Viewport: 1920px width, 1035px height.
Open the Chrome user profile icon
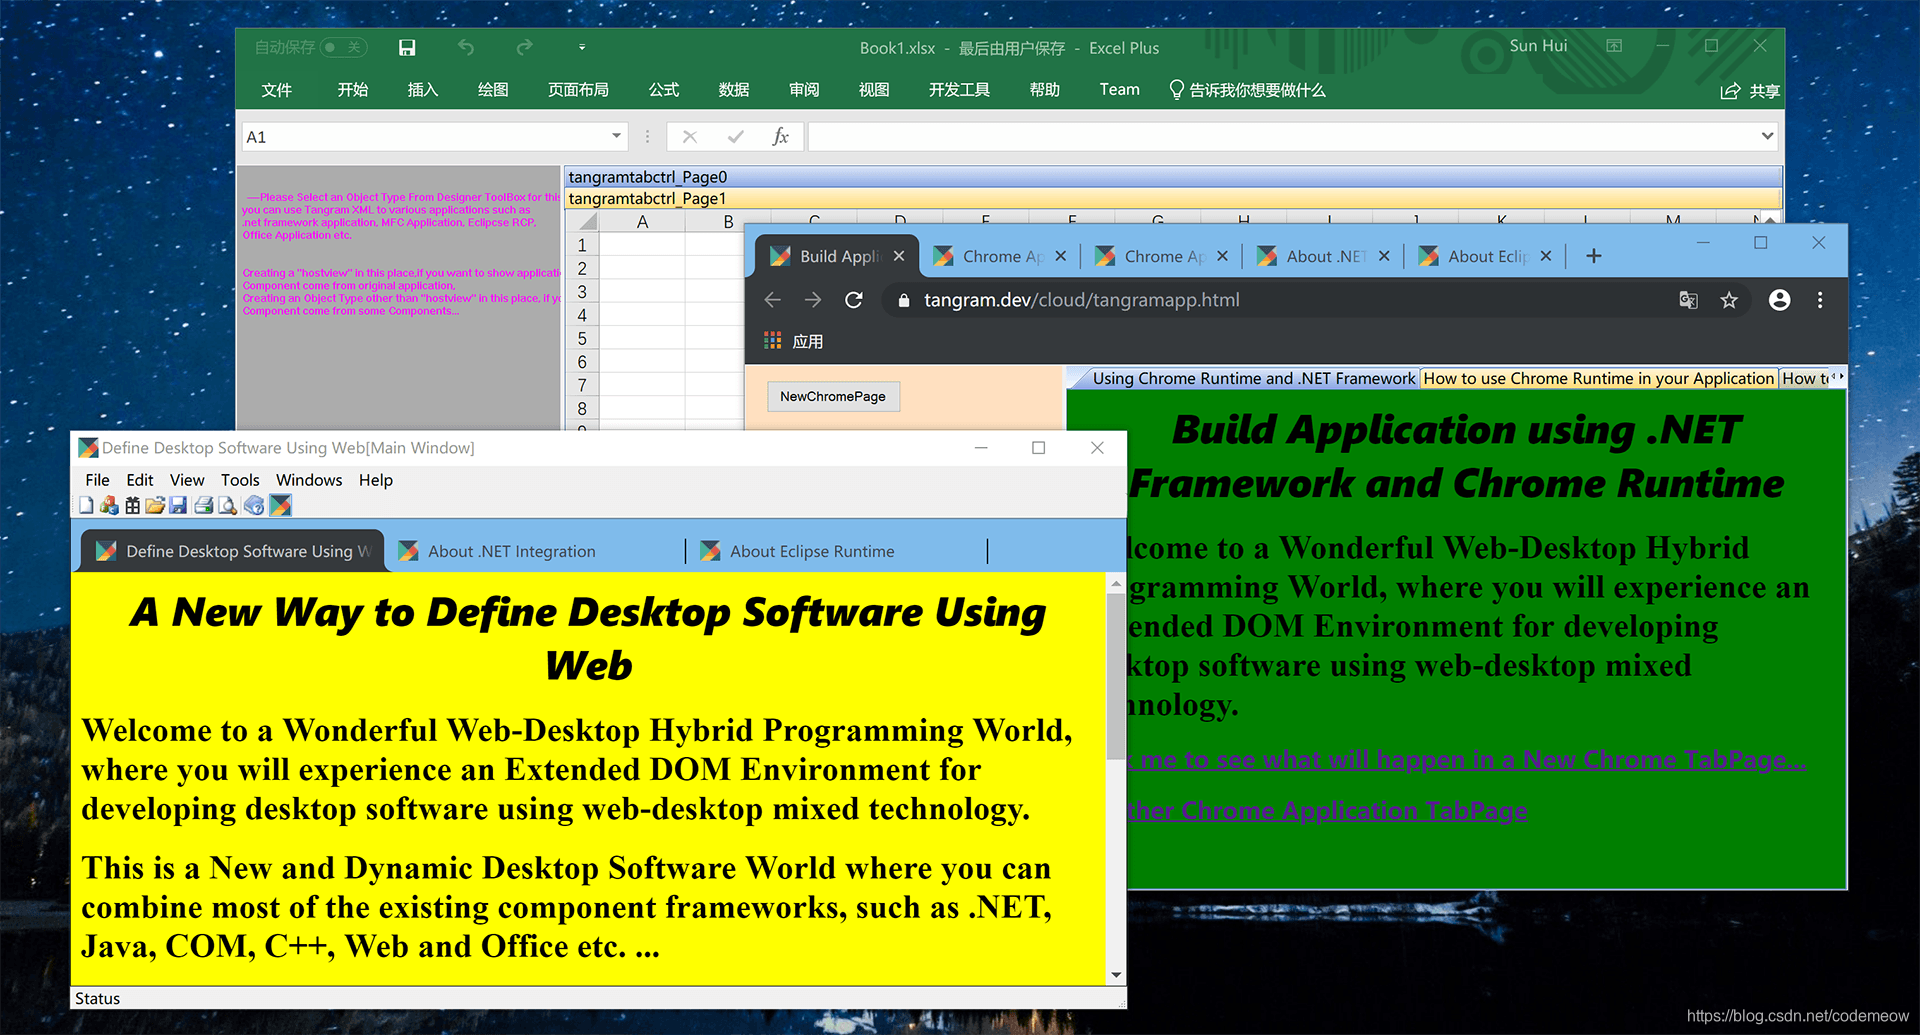tap(1780, 300)
